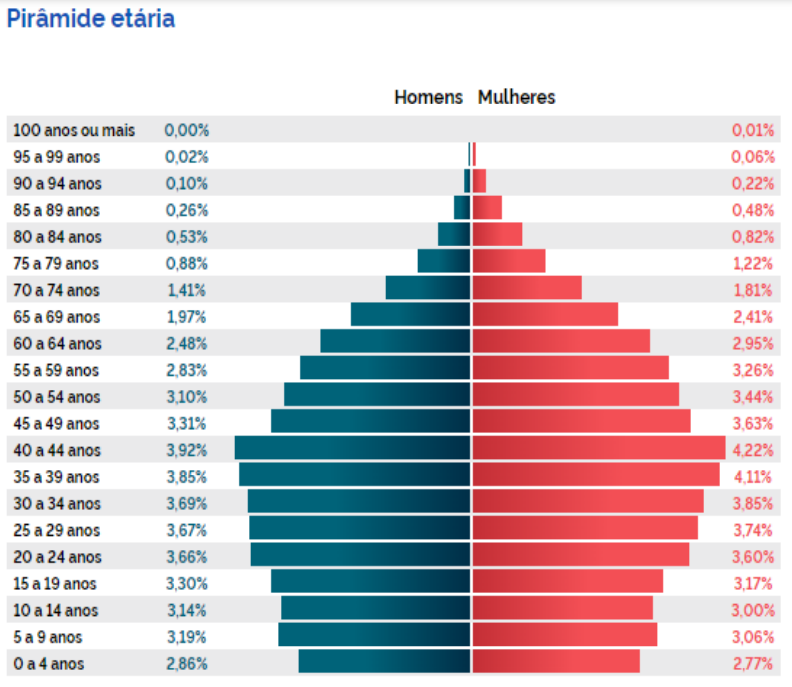Click the women bar for 0 a 4 anos
Viewport: 792px width, 687px height.
coord(556,661)
